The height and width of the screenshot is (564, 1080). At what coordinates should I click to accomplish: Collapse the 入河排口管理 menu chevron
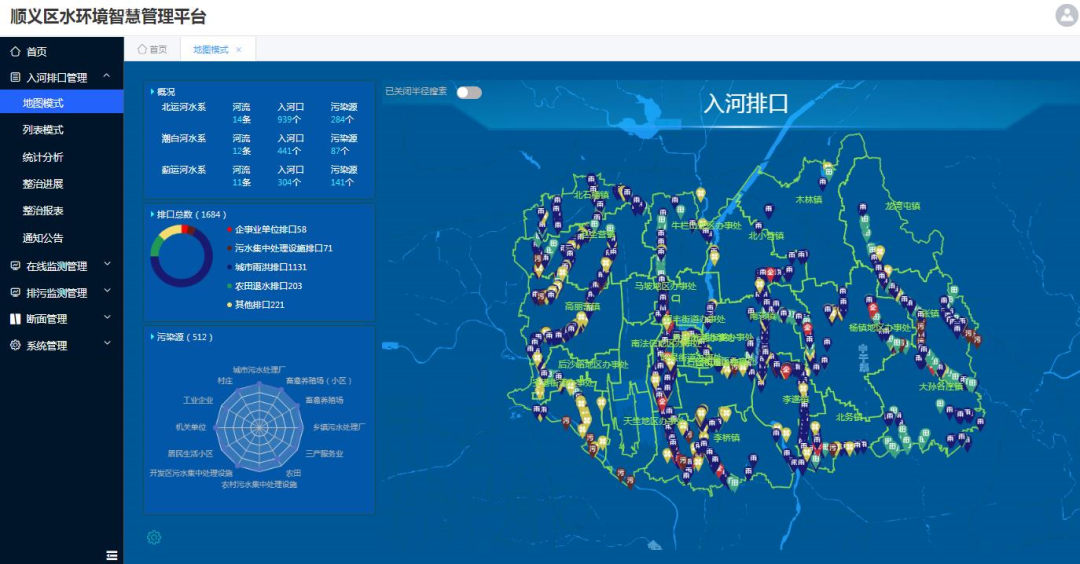point(107,76)
